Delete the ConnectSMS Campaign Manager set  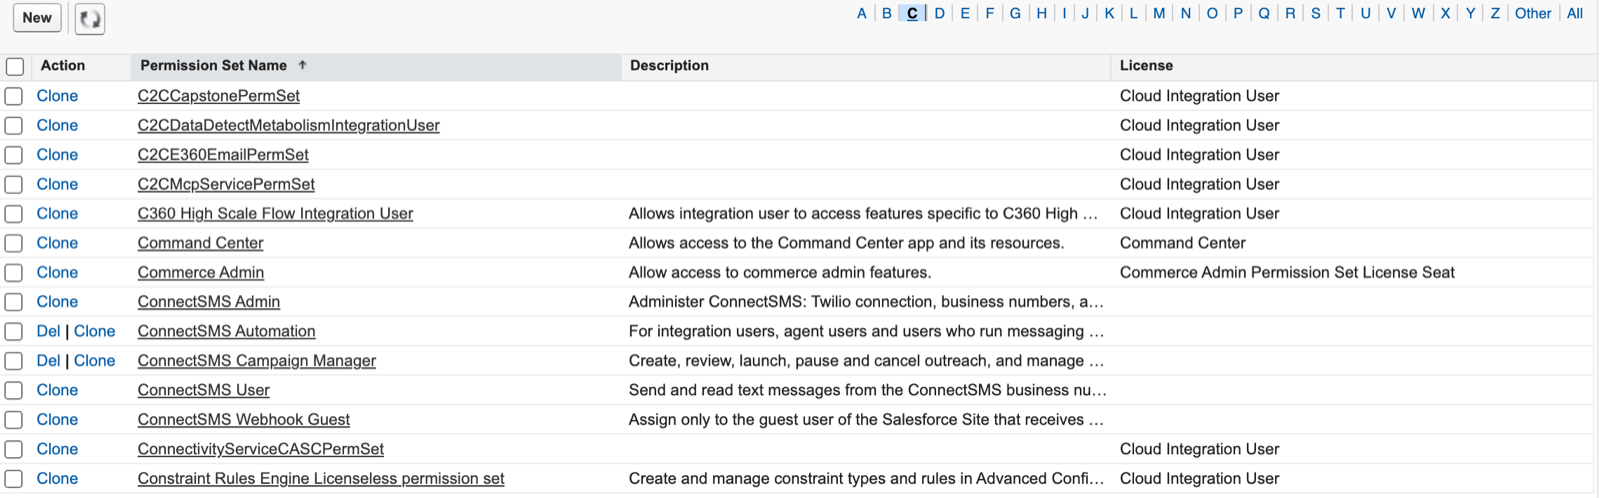tap(49, 361)
